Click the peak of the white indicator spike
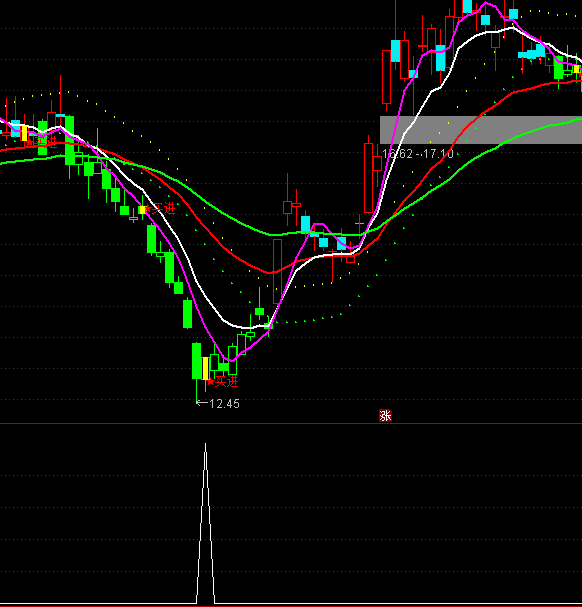The height and width of the screenshot is (607, 582). 205,444
